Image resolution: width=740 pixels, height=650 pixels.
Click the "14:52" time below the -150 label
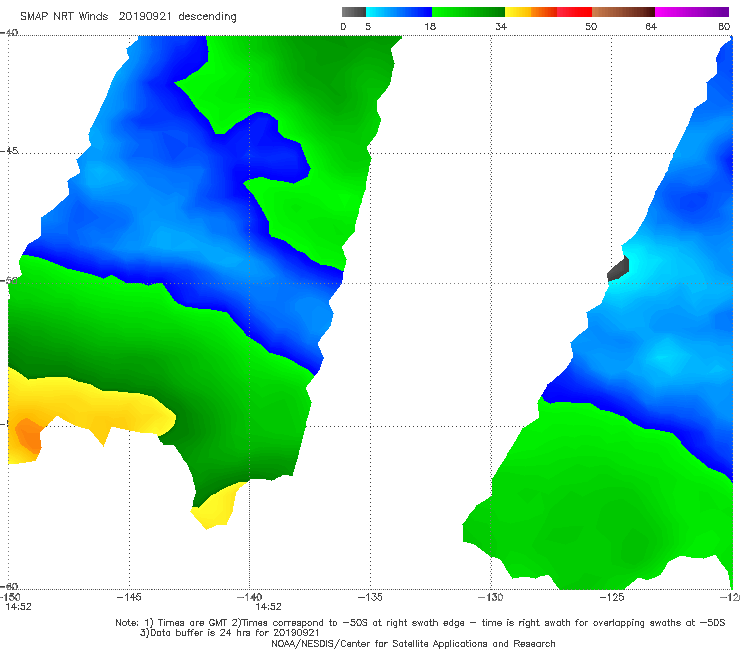[18, 607]
